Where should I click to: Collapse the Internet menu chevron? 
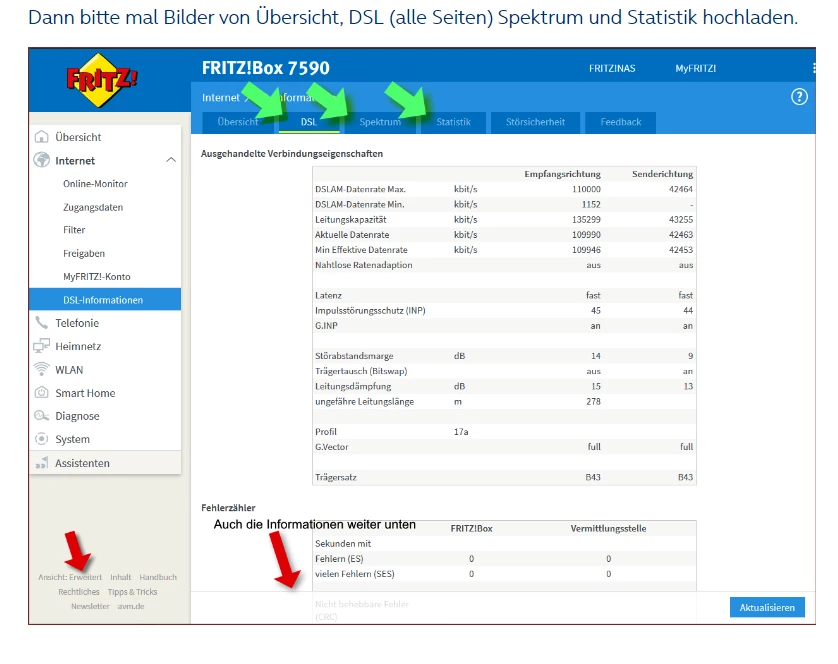pyautogui.click(x=171, y=160)
